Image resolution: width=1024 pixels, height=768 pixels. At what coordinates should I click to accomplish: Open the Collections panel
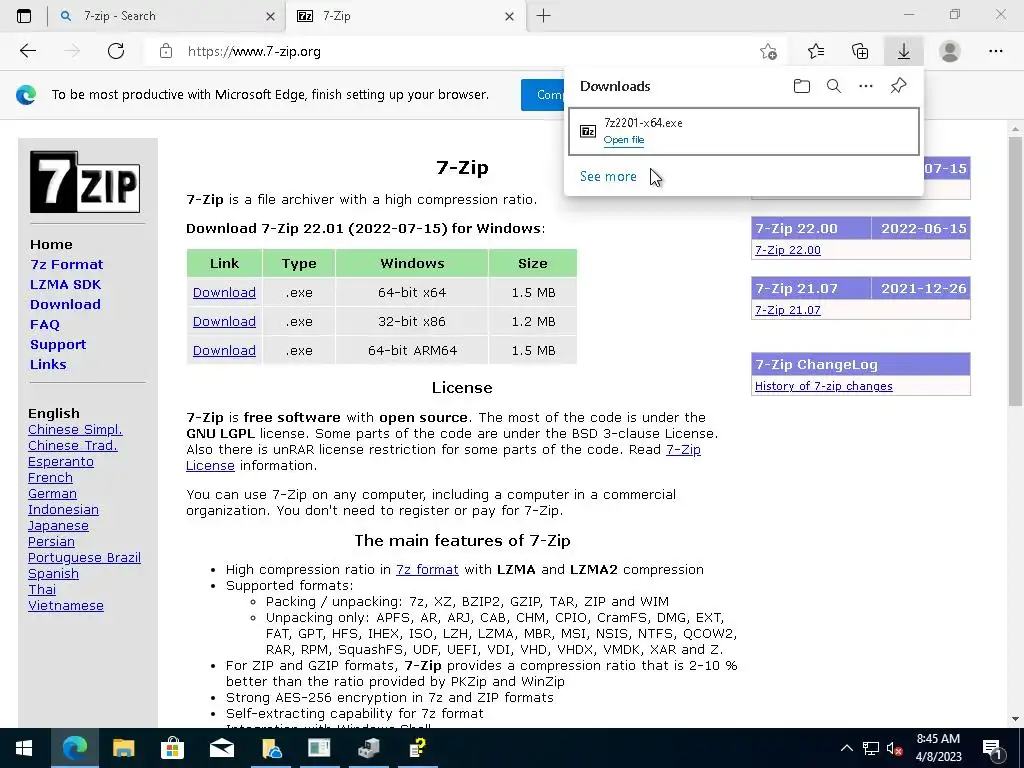[x=860, y=51]
